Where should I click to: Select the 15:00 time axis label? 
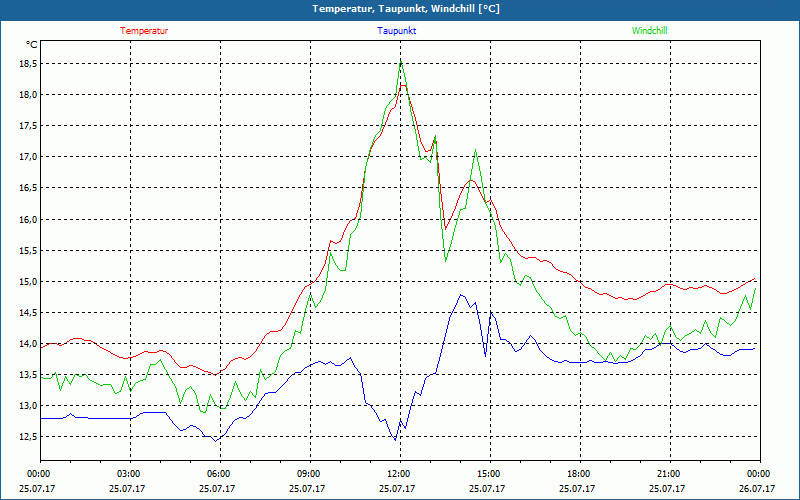489,474
